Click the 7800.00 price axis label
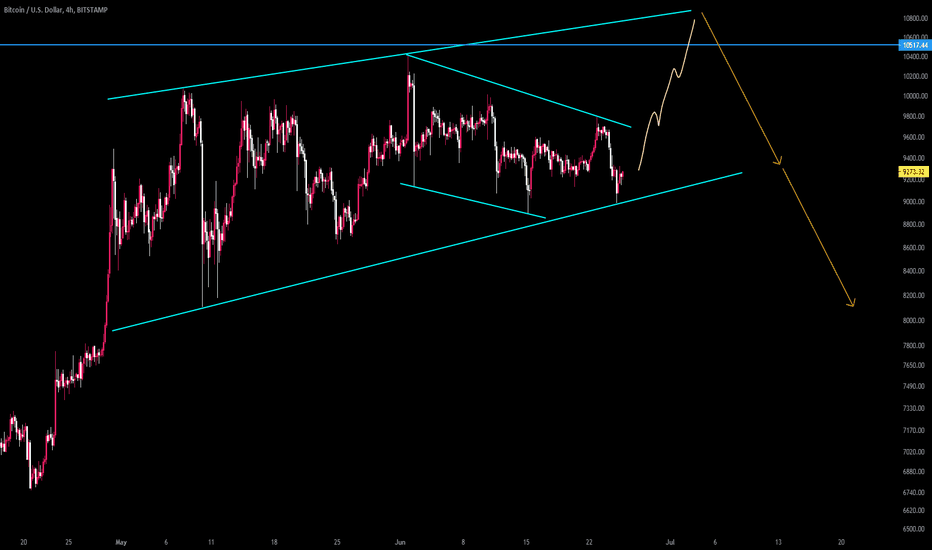Image resolution: width=932 pixels, height=550 pixels. pos(915,345)
